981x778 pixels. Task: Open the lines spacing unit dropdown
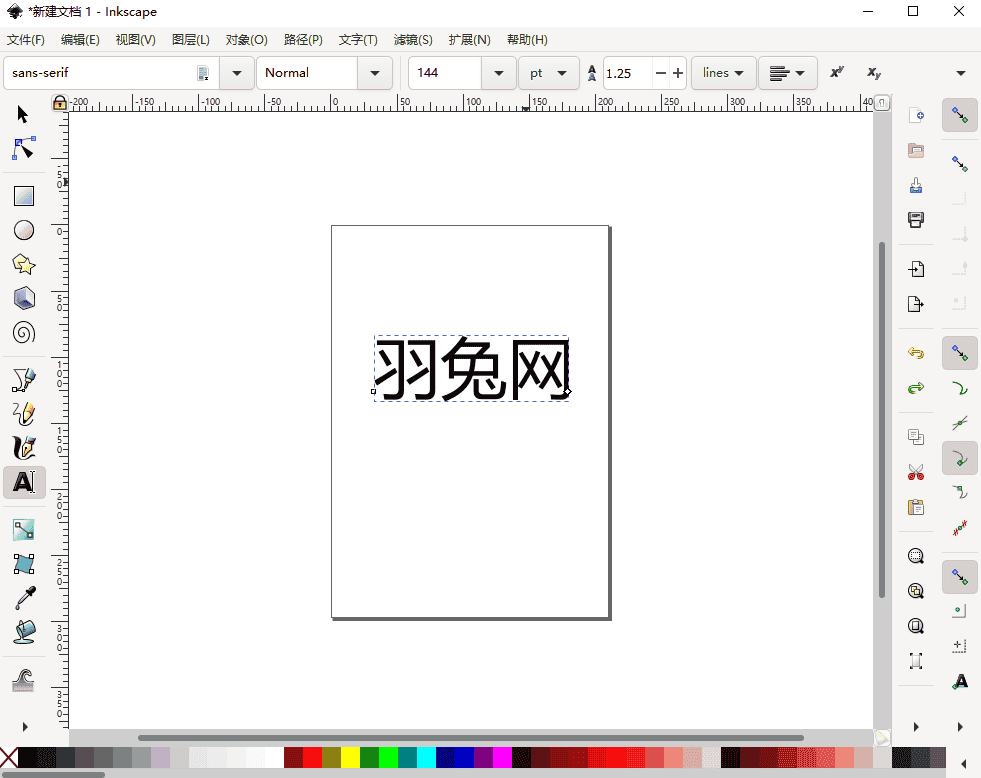click(724, 73)
